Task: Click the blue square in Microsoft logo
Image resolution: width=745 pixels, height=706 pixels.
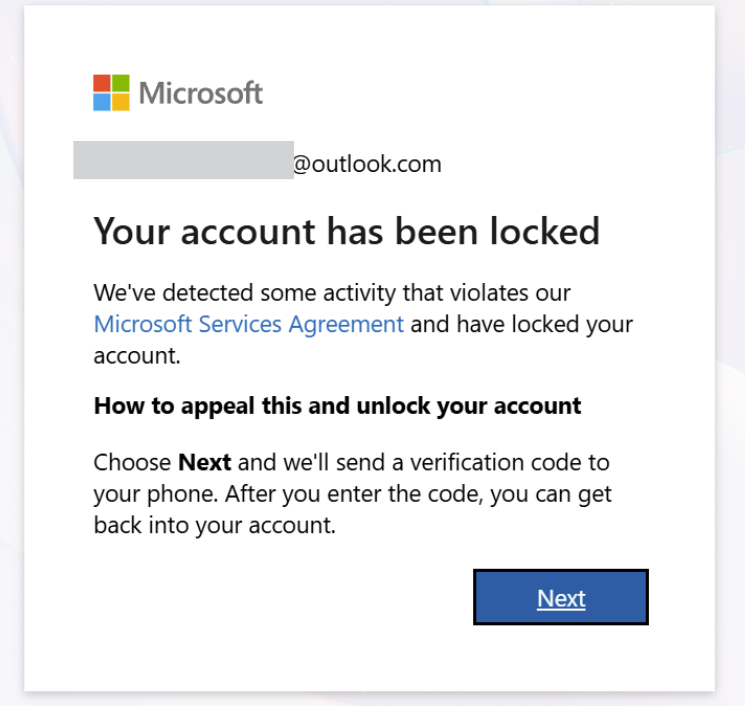Action: [102, 102]
